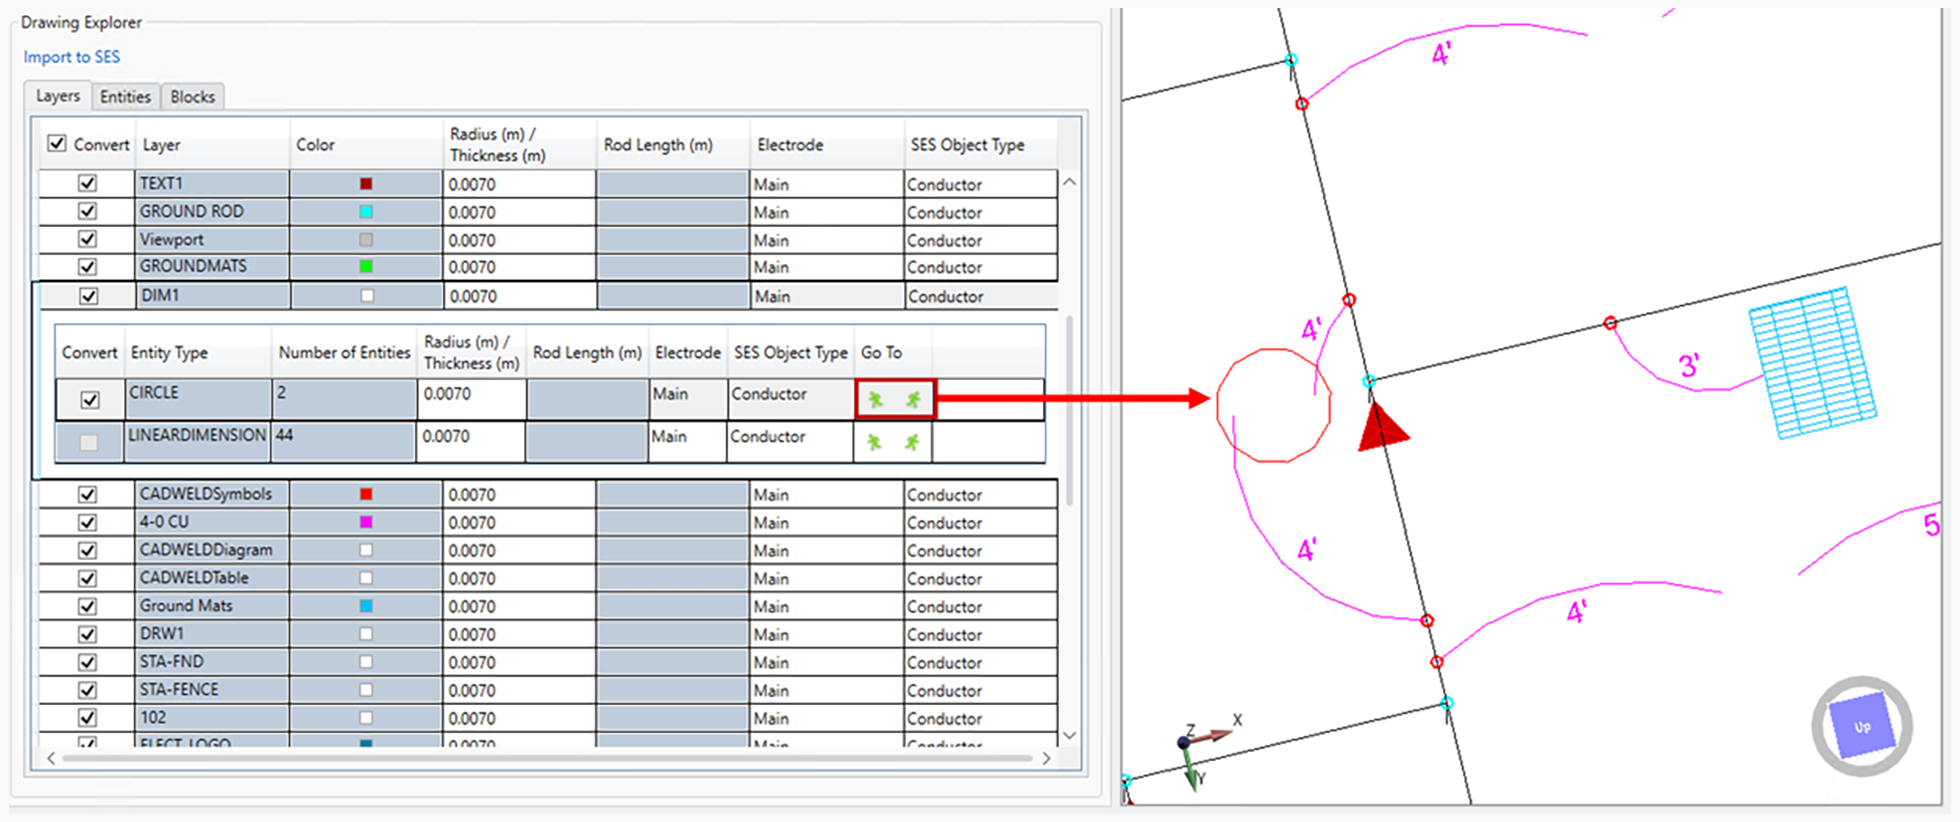1960x822 pixels.
Task: Uncheck Convert for DIM1 layer
Action: click(88, 296)
